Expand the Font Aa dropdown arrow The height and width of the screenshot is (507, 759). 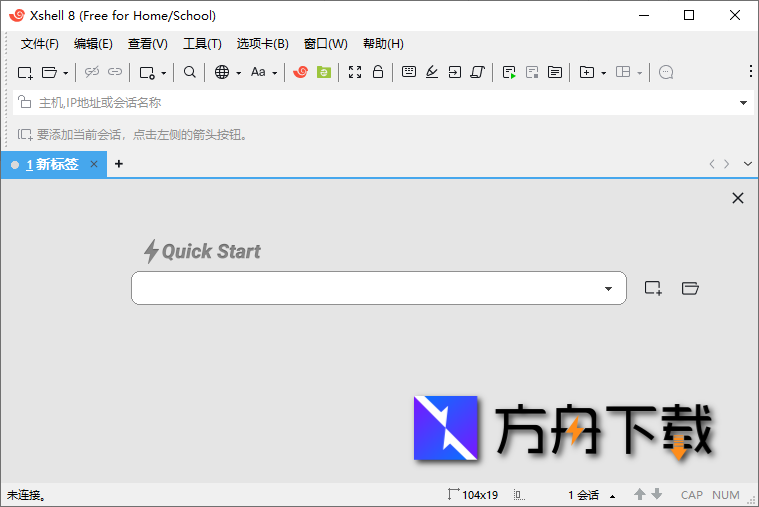(x=274, y=73)
